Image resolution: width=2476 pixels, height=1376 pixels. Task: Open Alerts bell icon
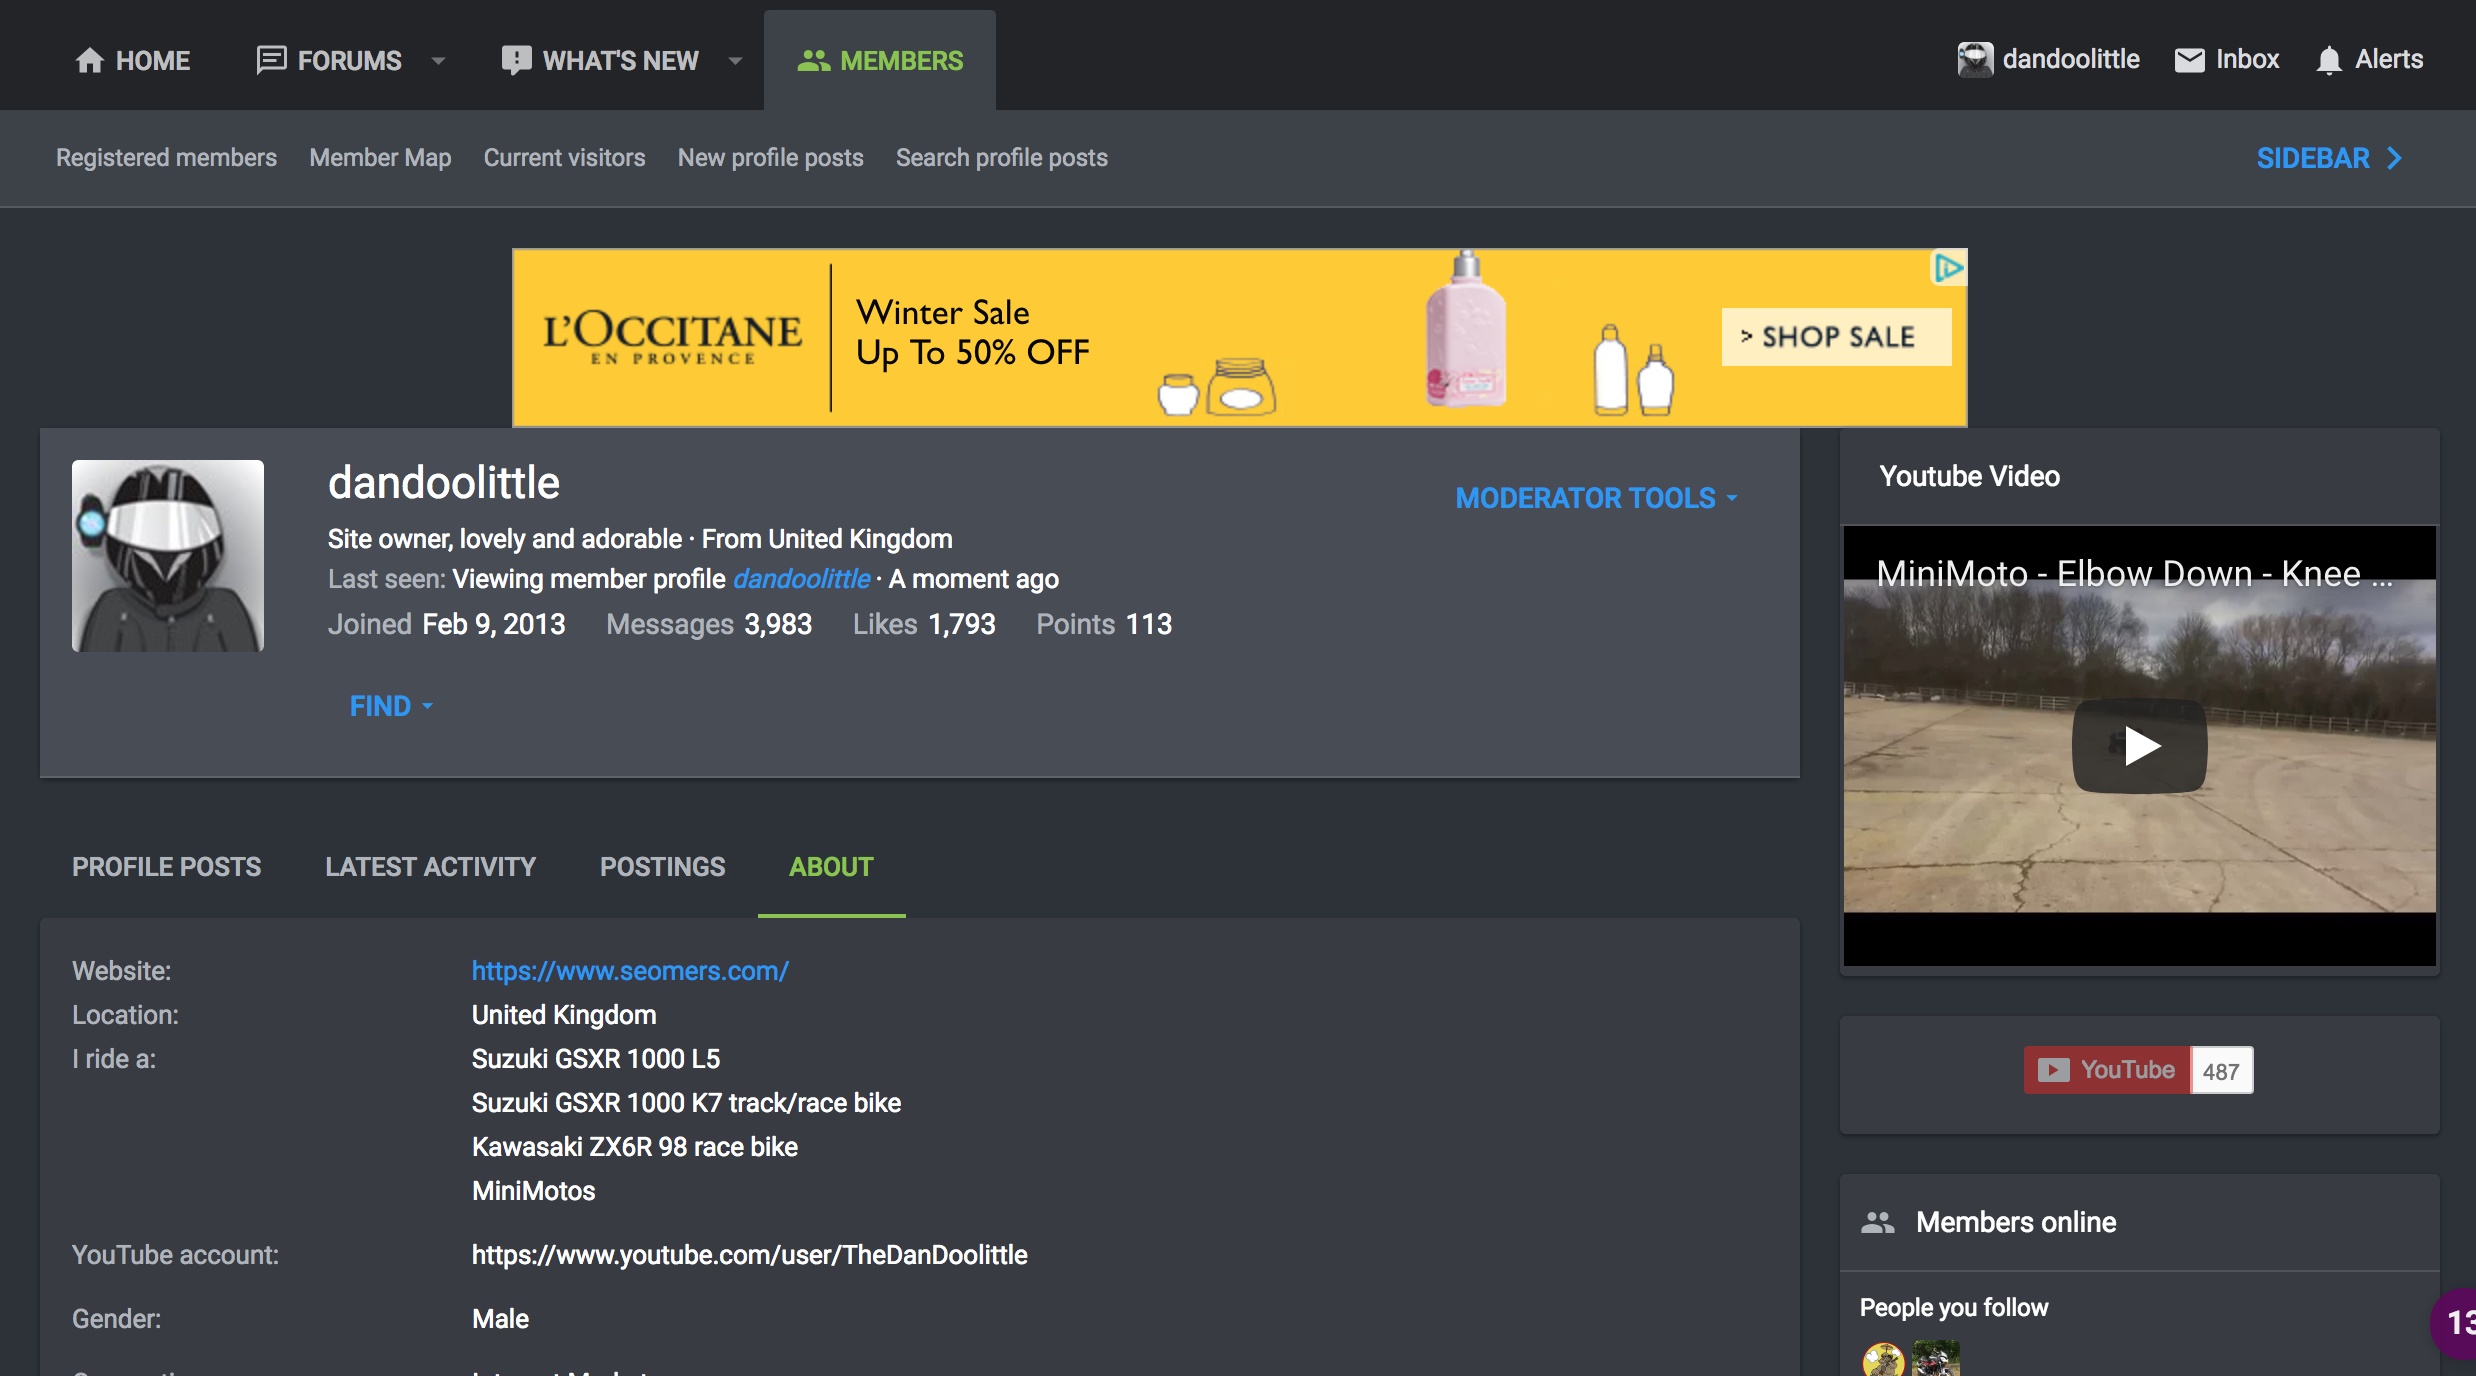(2329, 60)
